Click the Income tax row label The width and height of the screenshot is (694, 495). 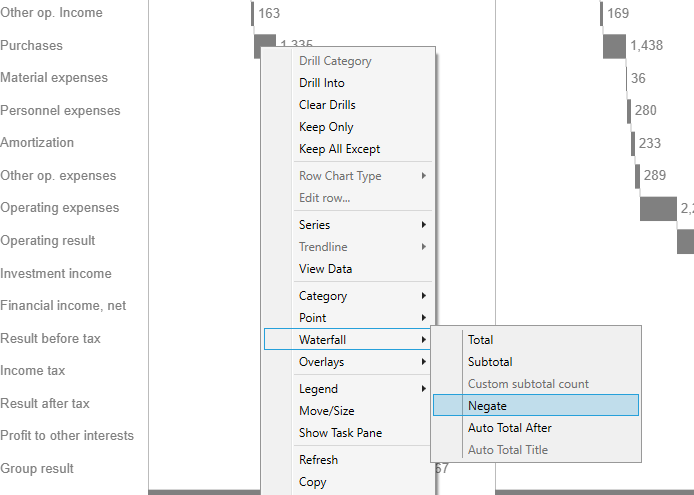point(33,371)
